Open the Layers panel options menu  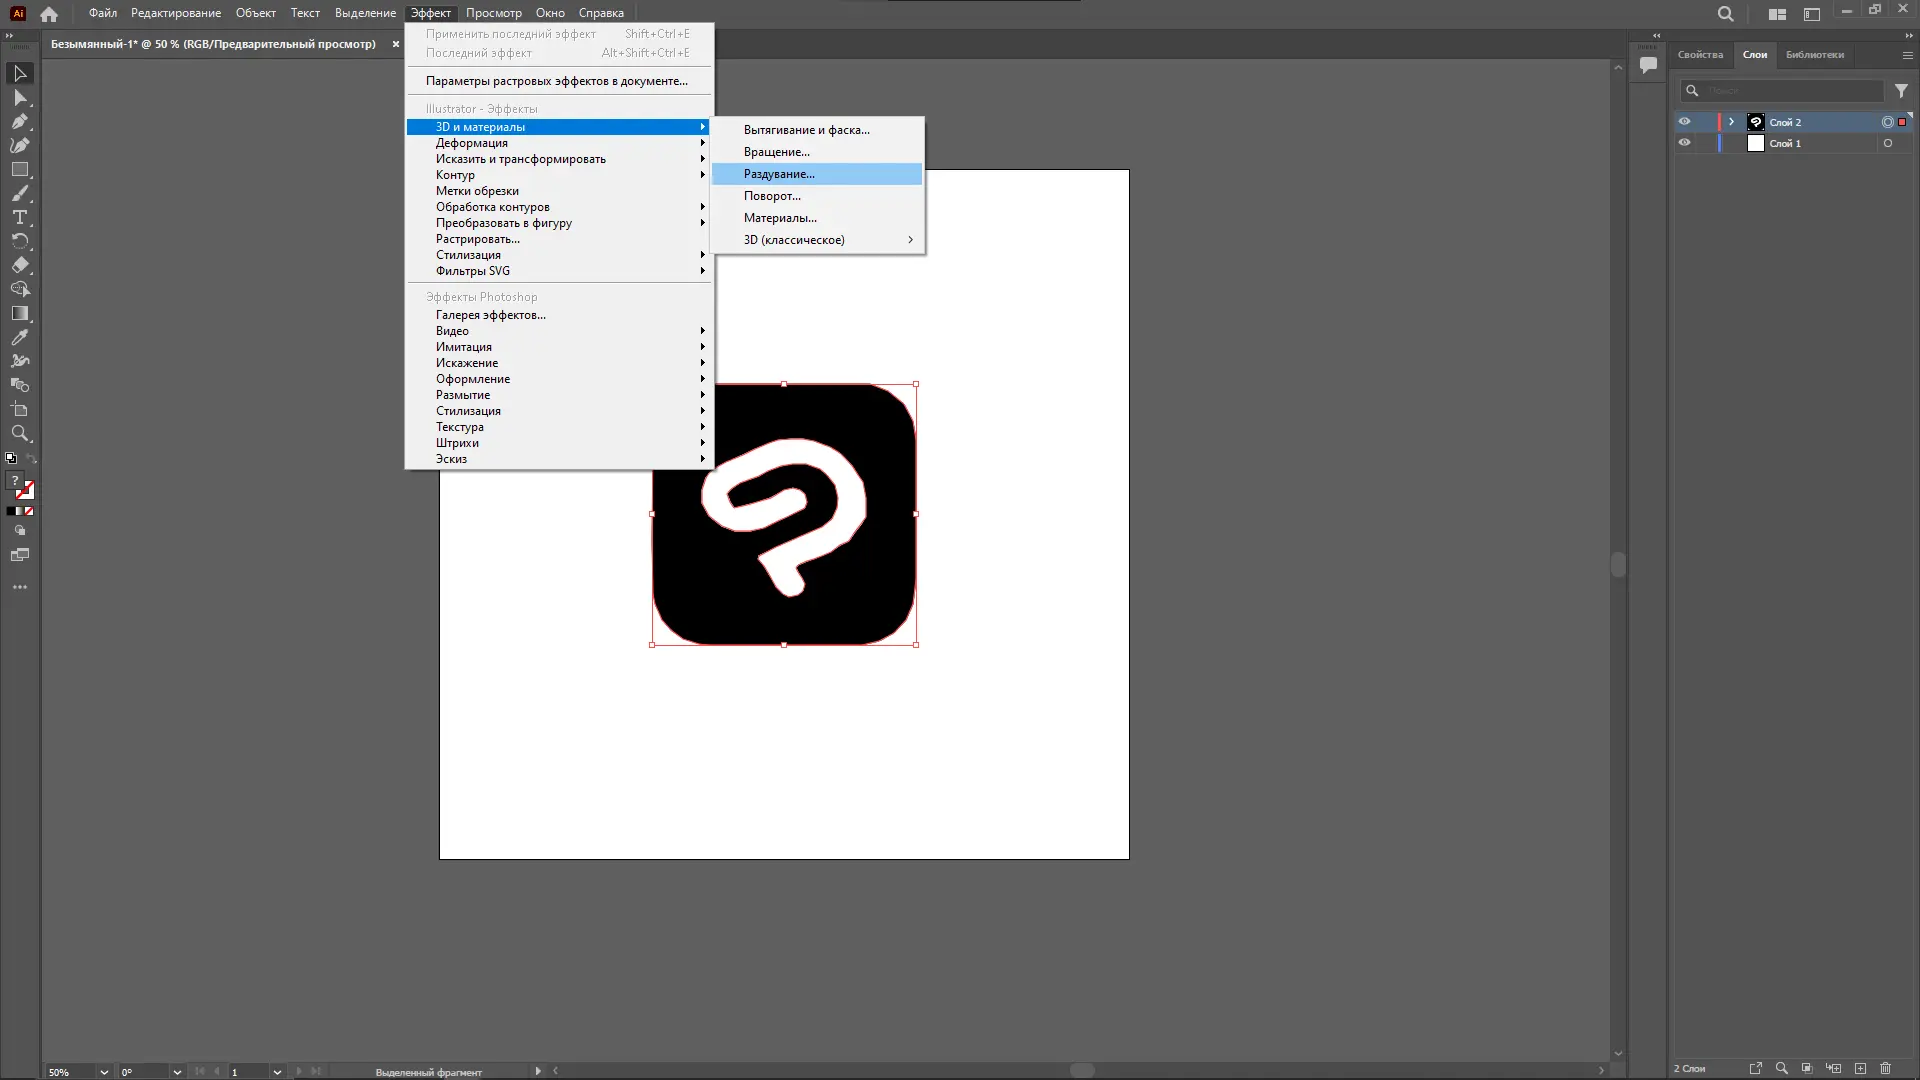1907,55
